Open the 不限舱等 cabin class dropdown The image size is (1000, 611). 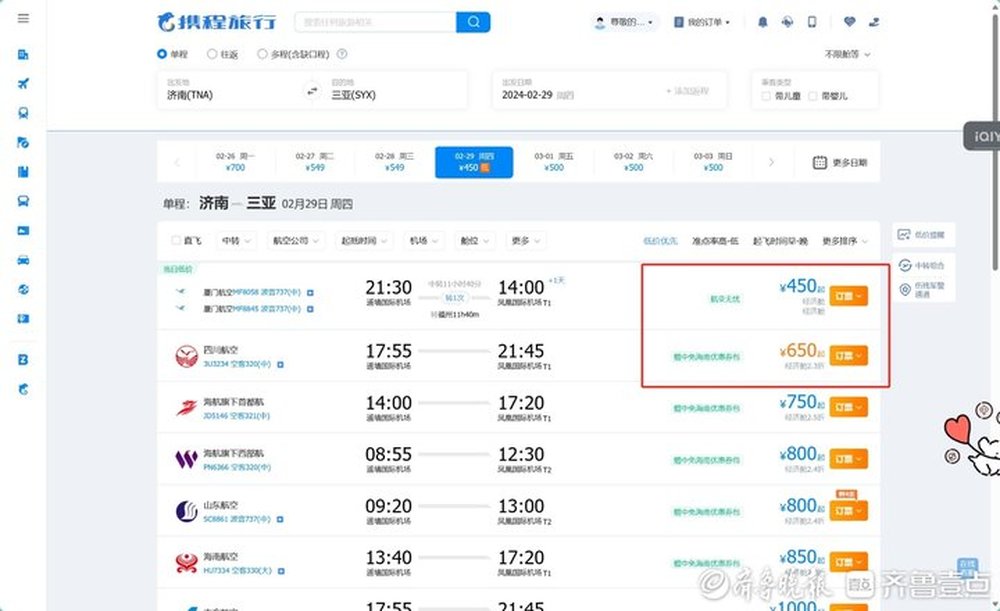(x=847, y=54)
